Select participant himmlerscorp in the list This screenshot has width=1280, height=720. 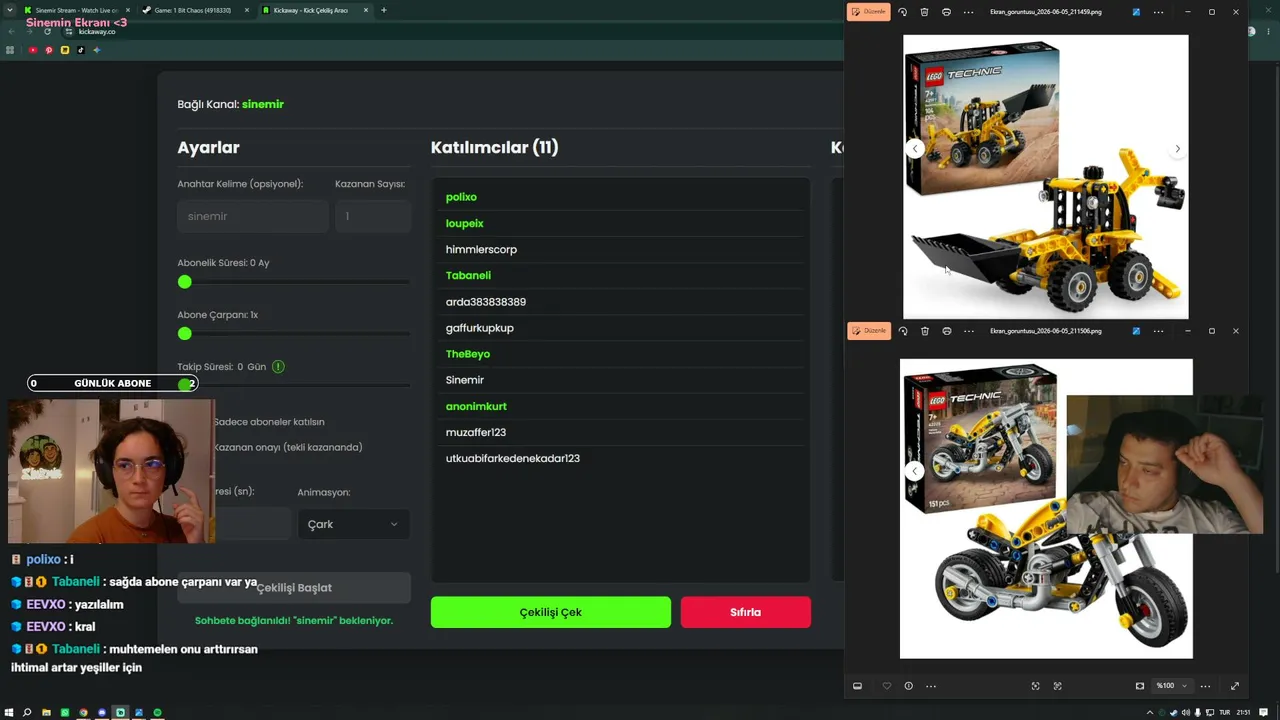(481, 249)
